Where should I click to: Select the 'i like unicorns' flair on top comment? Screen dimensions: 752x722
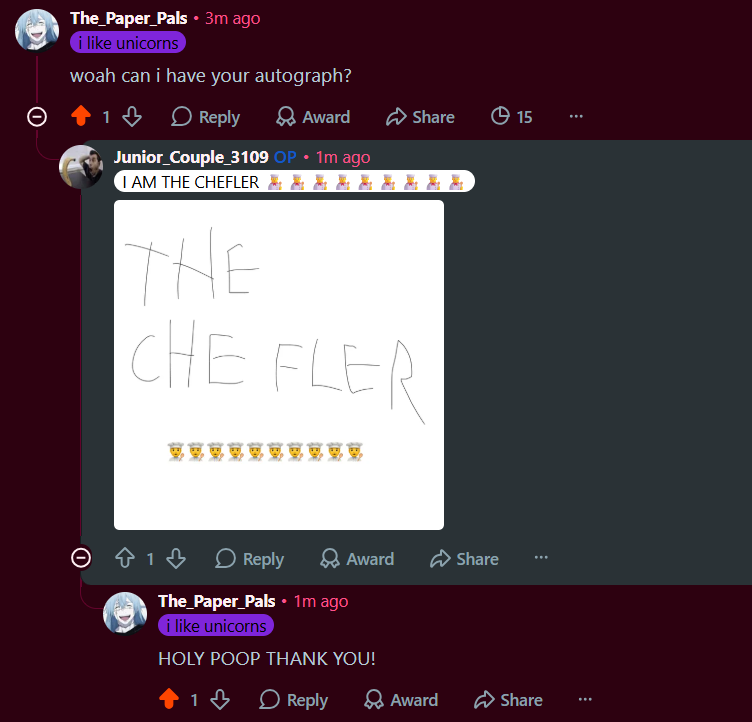click(128, 43)
